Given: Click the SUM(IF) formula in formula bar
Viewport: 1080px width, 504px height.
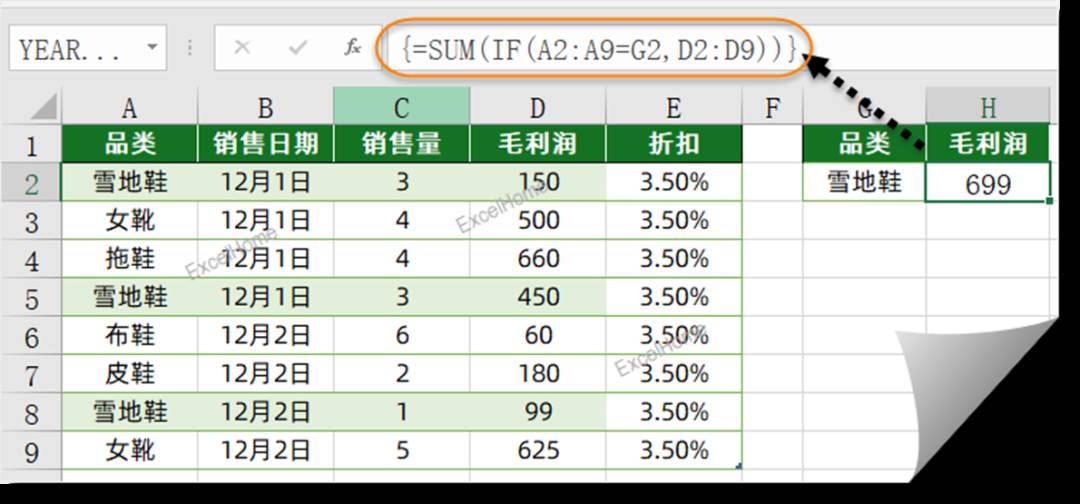Looking at the screenshot, I should coord(599,49).
